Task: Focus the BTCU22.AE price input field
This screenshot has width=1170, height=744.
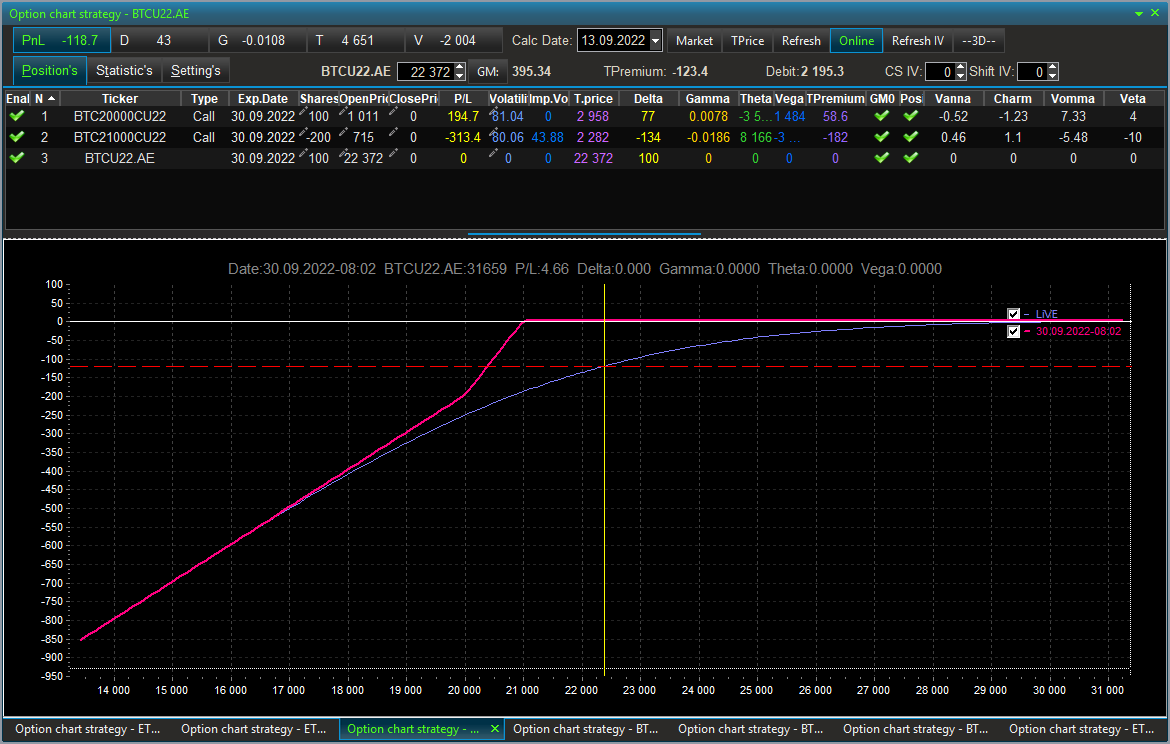Action: point(425,72)
